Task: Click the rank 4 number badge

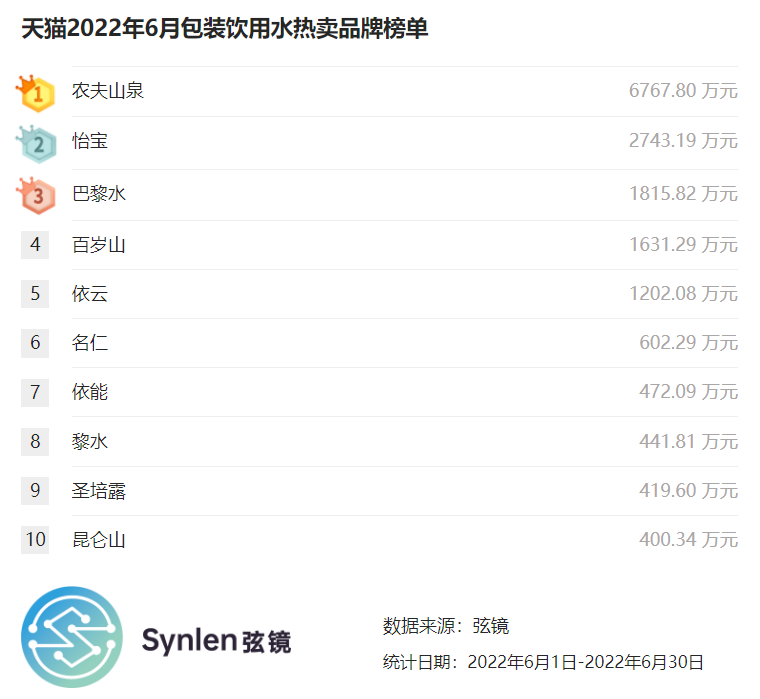Action: pos(35,244)
